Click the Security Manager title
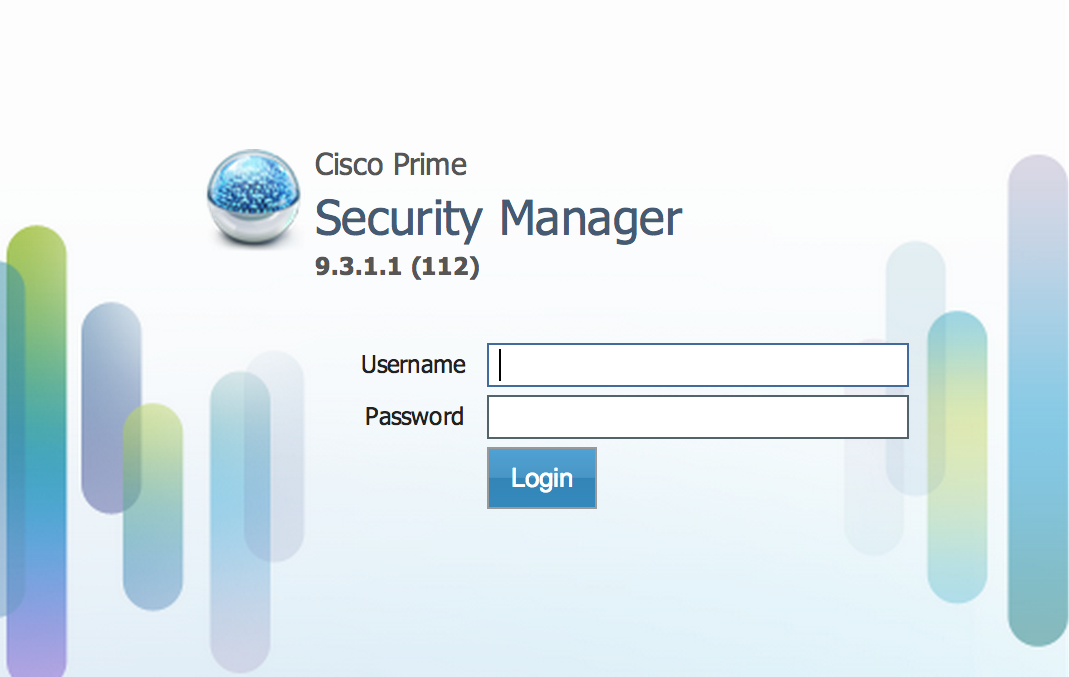The height and width of the screenshot is (677, 1069). (x=498, y=218)
